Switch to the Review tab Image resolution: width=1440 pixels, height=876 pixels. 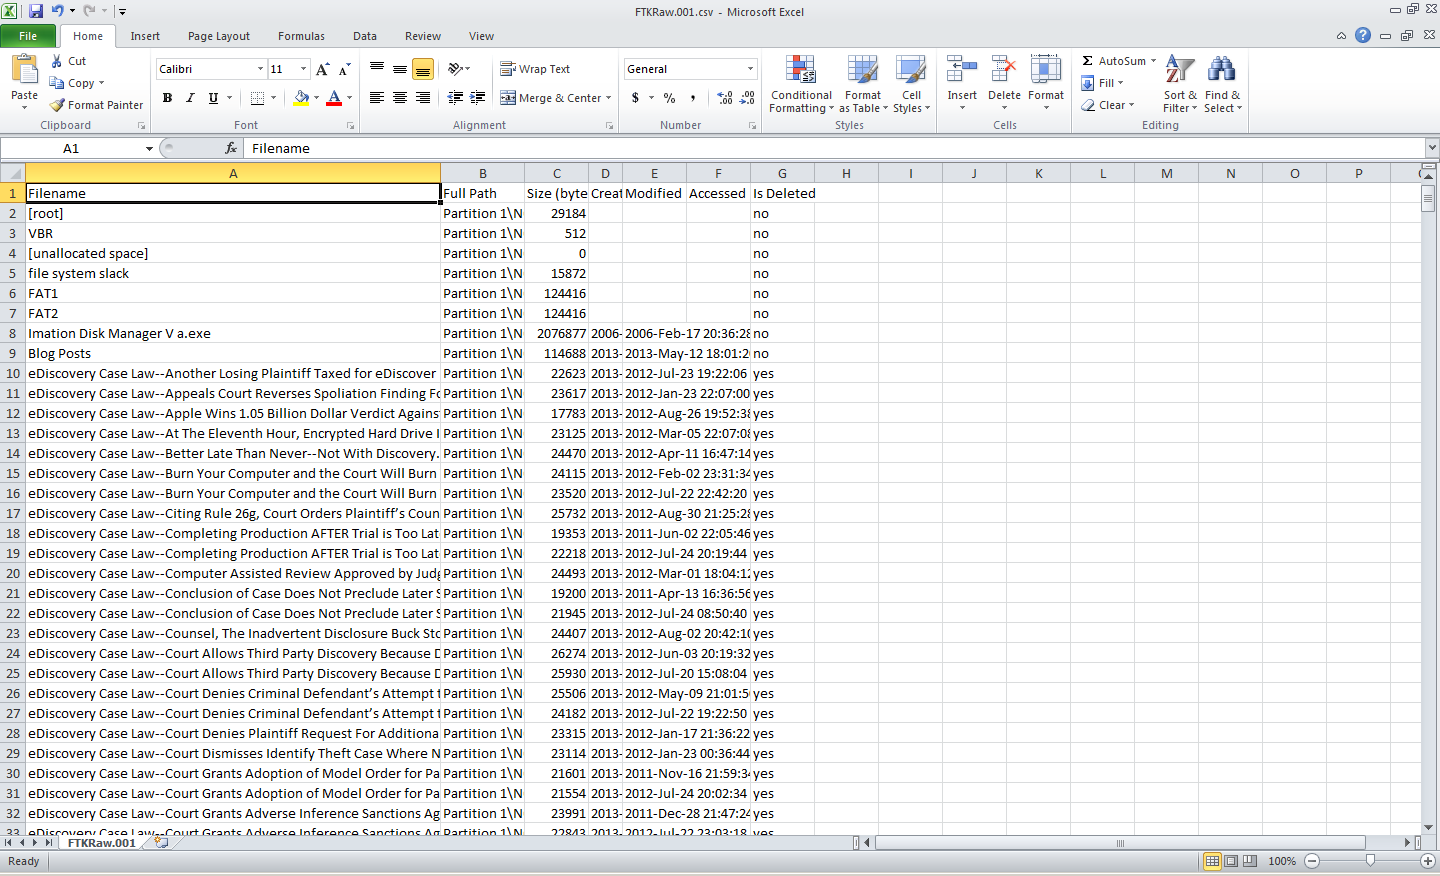coord(423,36)
